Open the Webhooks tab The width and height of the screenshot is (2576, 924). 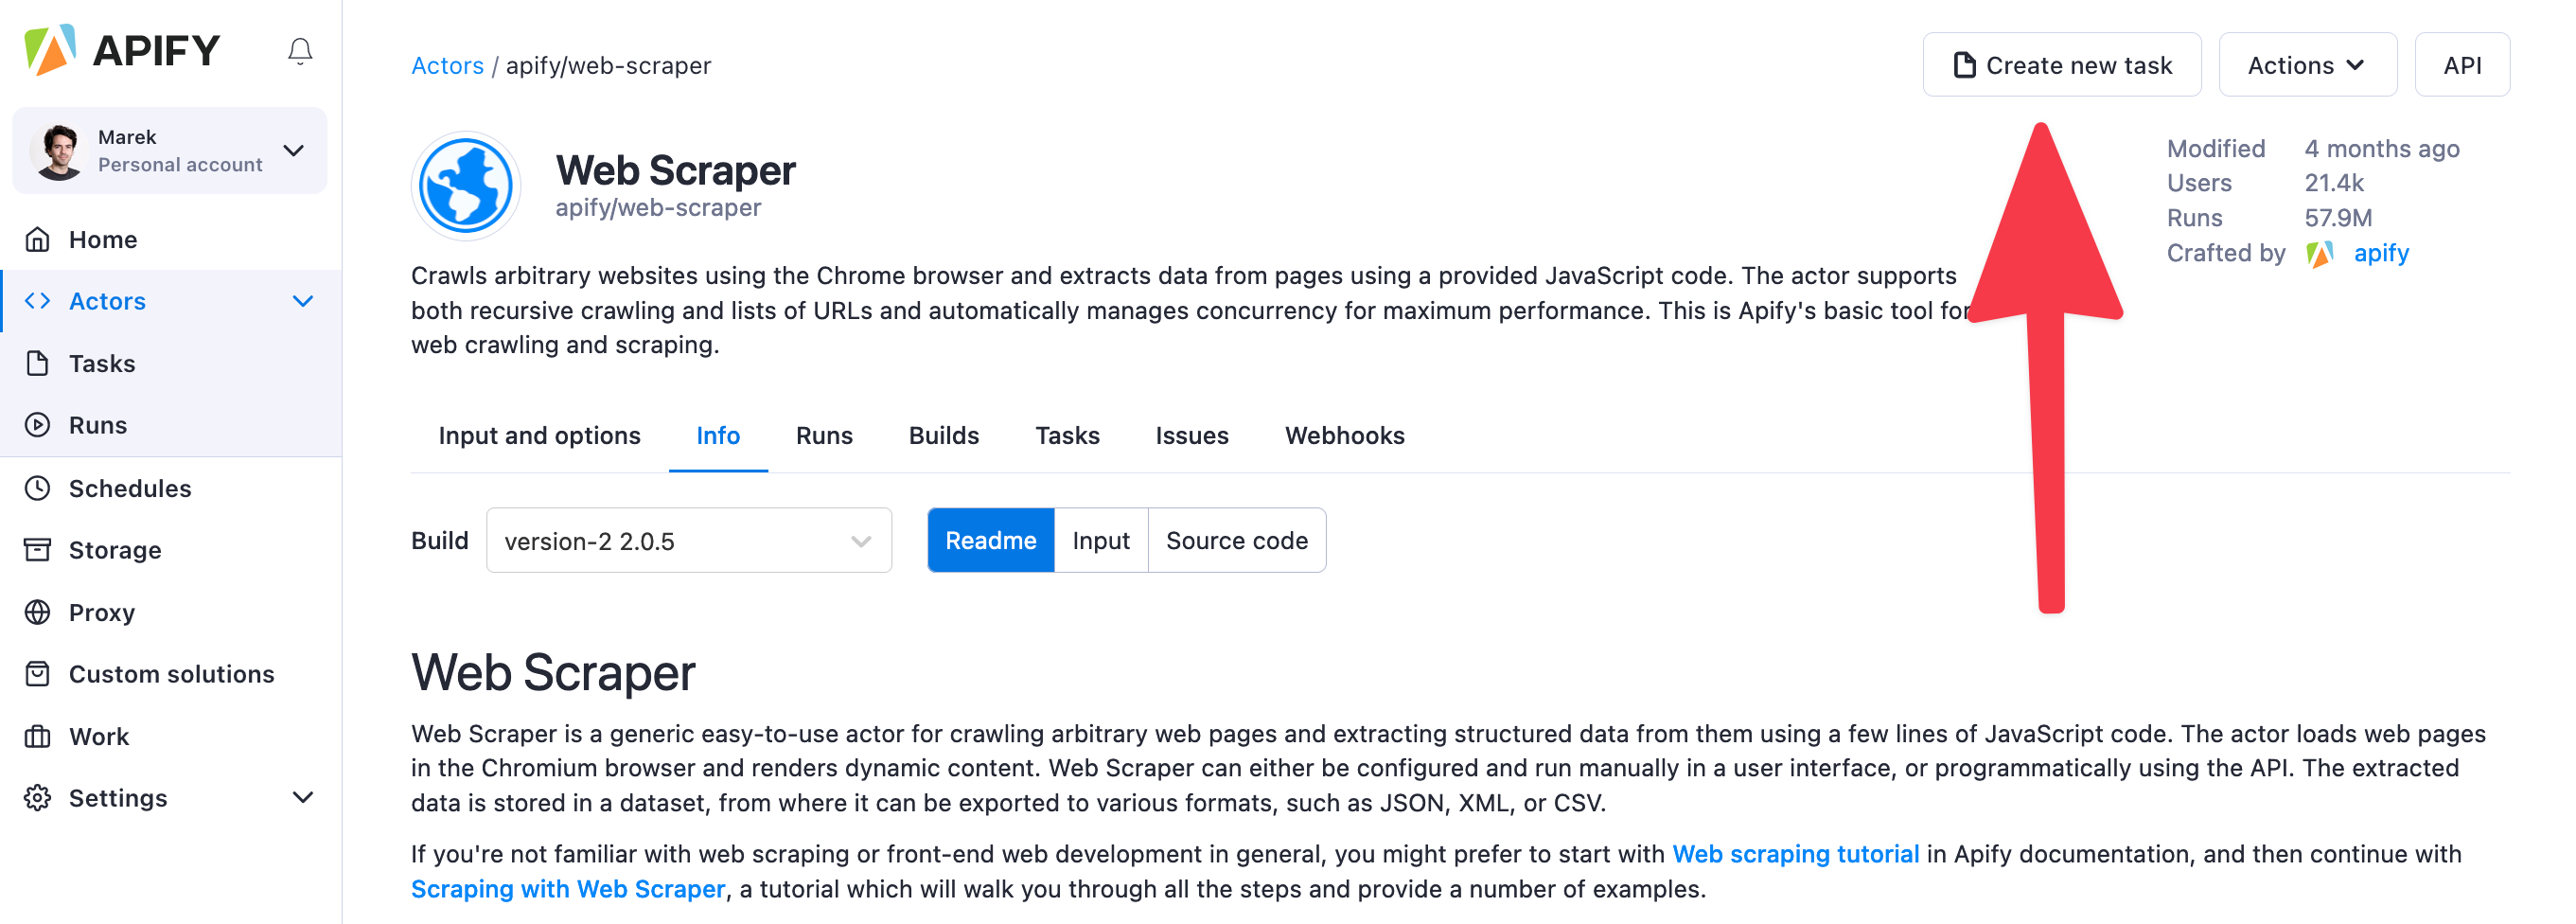pos(1344,436)
